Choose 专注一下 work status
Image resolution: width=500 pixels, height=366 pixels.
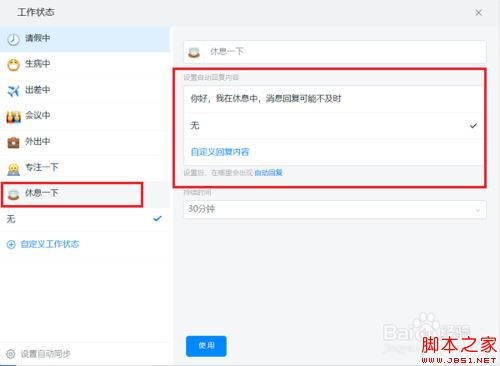[x=85, y=168]
